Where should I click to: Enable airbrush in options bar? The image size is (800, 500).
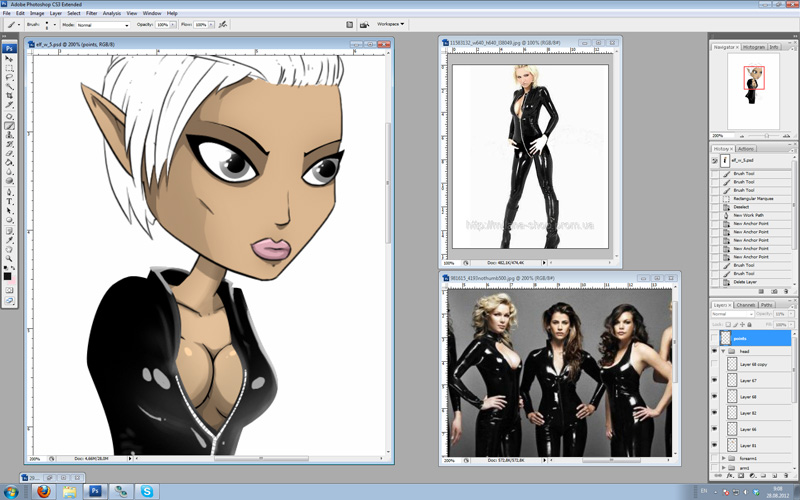click(223, 24)
